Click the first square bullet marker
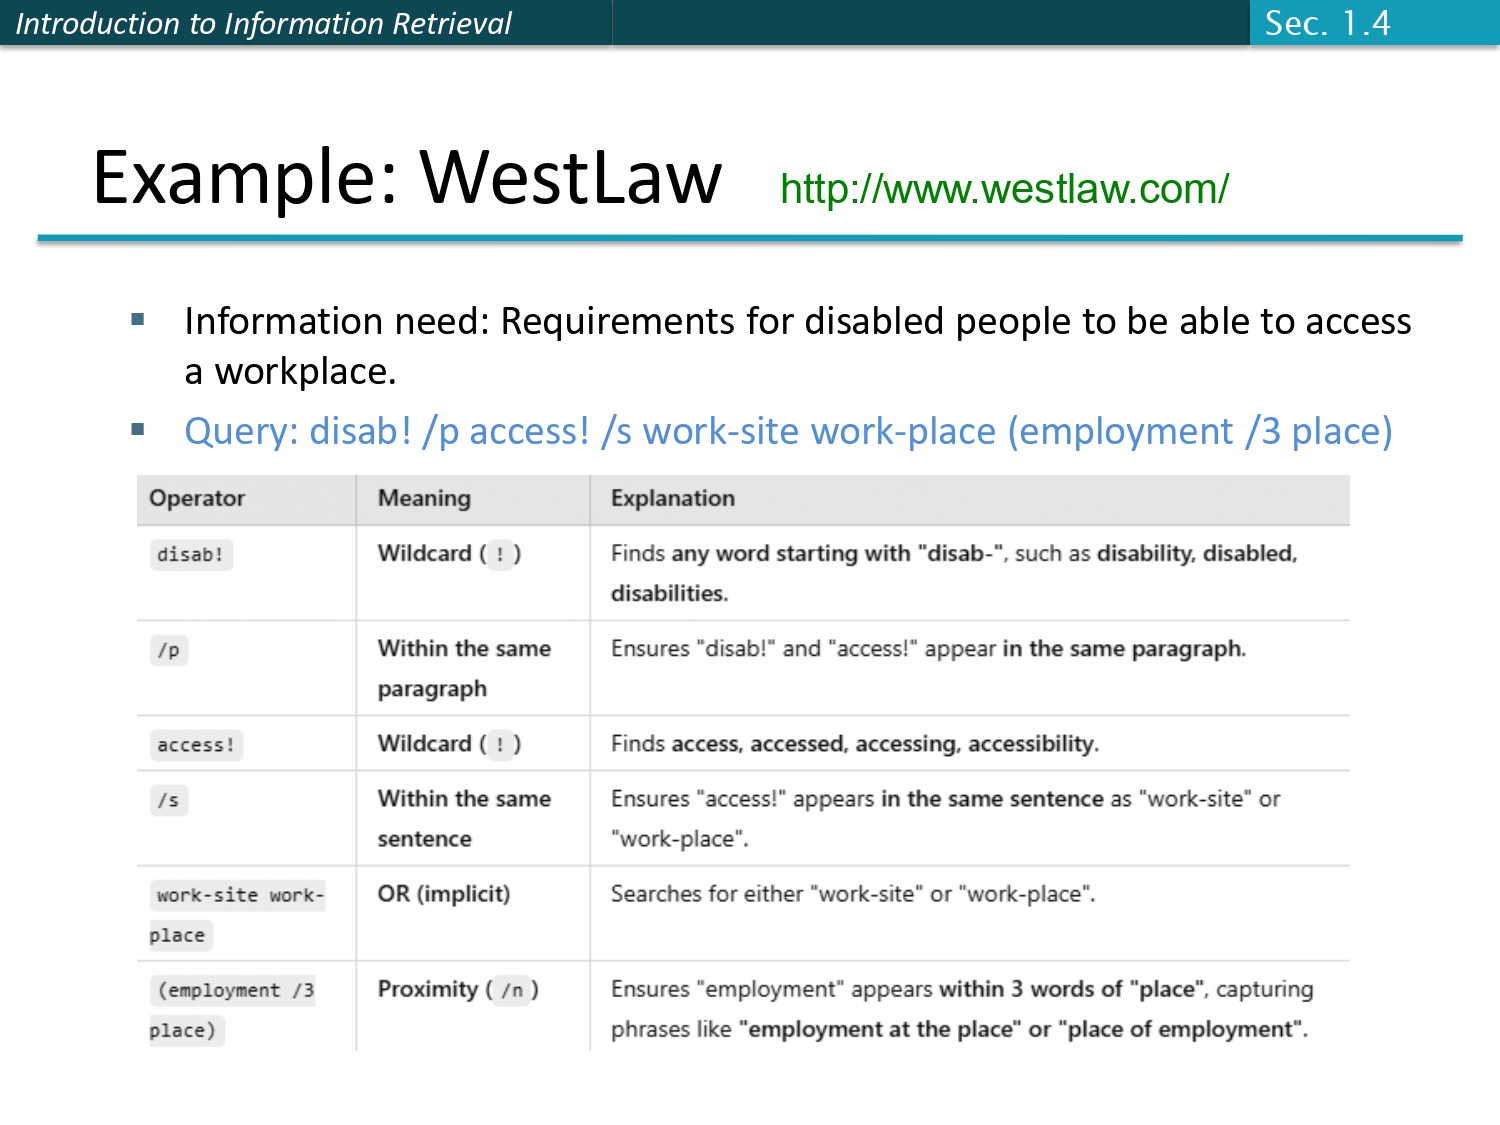Screen dimensions: 1500x1125 [x=138, y=320]
